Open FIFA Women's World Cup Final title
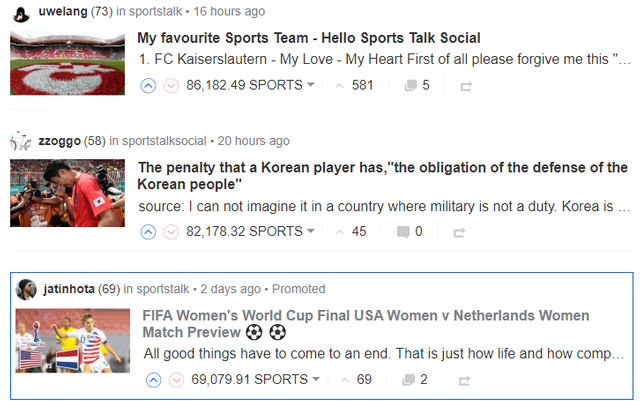 point(366,324)
